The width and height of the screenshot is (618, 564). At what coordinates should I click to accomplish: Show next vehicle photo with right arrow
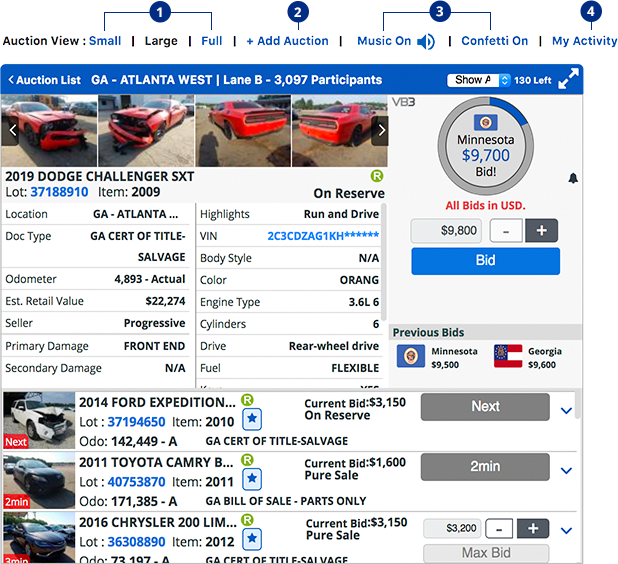coord(379,129)
